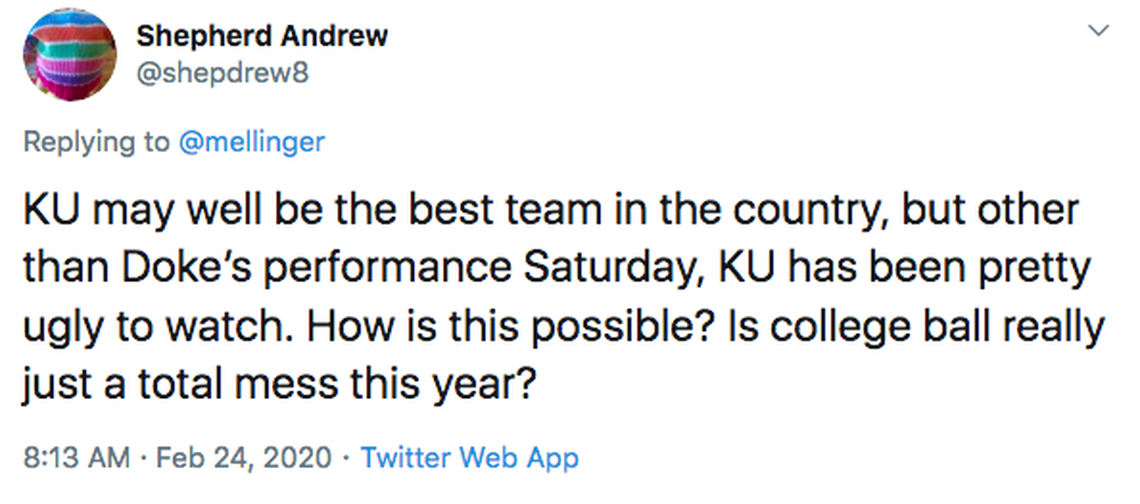This screenshot has width=1140, height=504.
Task: Click the "Replying to" label text
Action: click(96, 142)
